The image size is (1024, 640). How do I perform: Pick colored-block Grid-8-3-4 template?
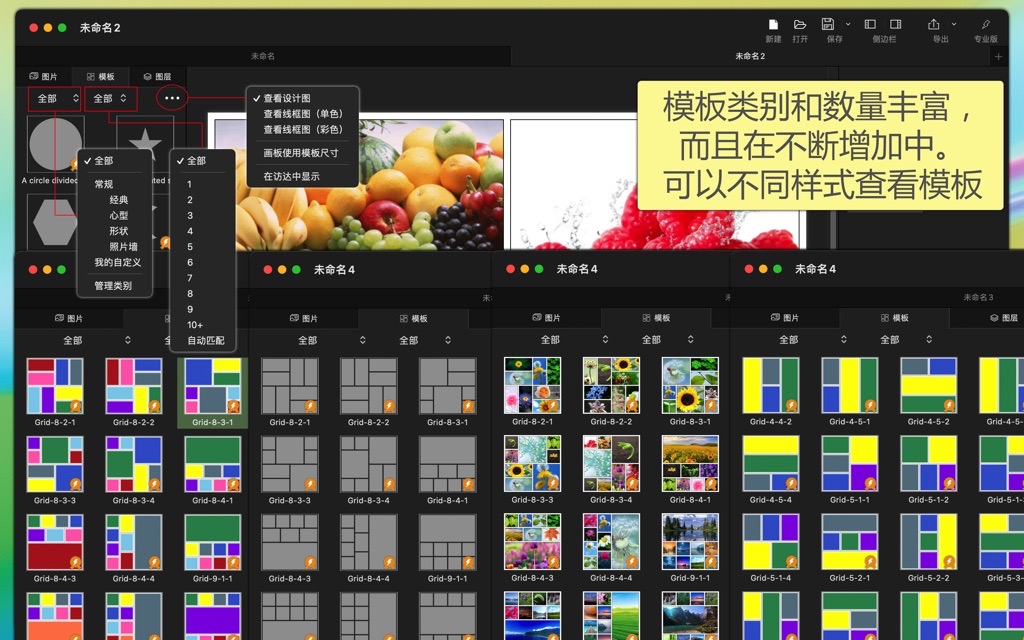134,464
